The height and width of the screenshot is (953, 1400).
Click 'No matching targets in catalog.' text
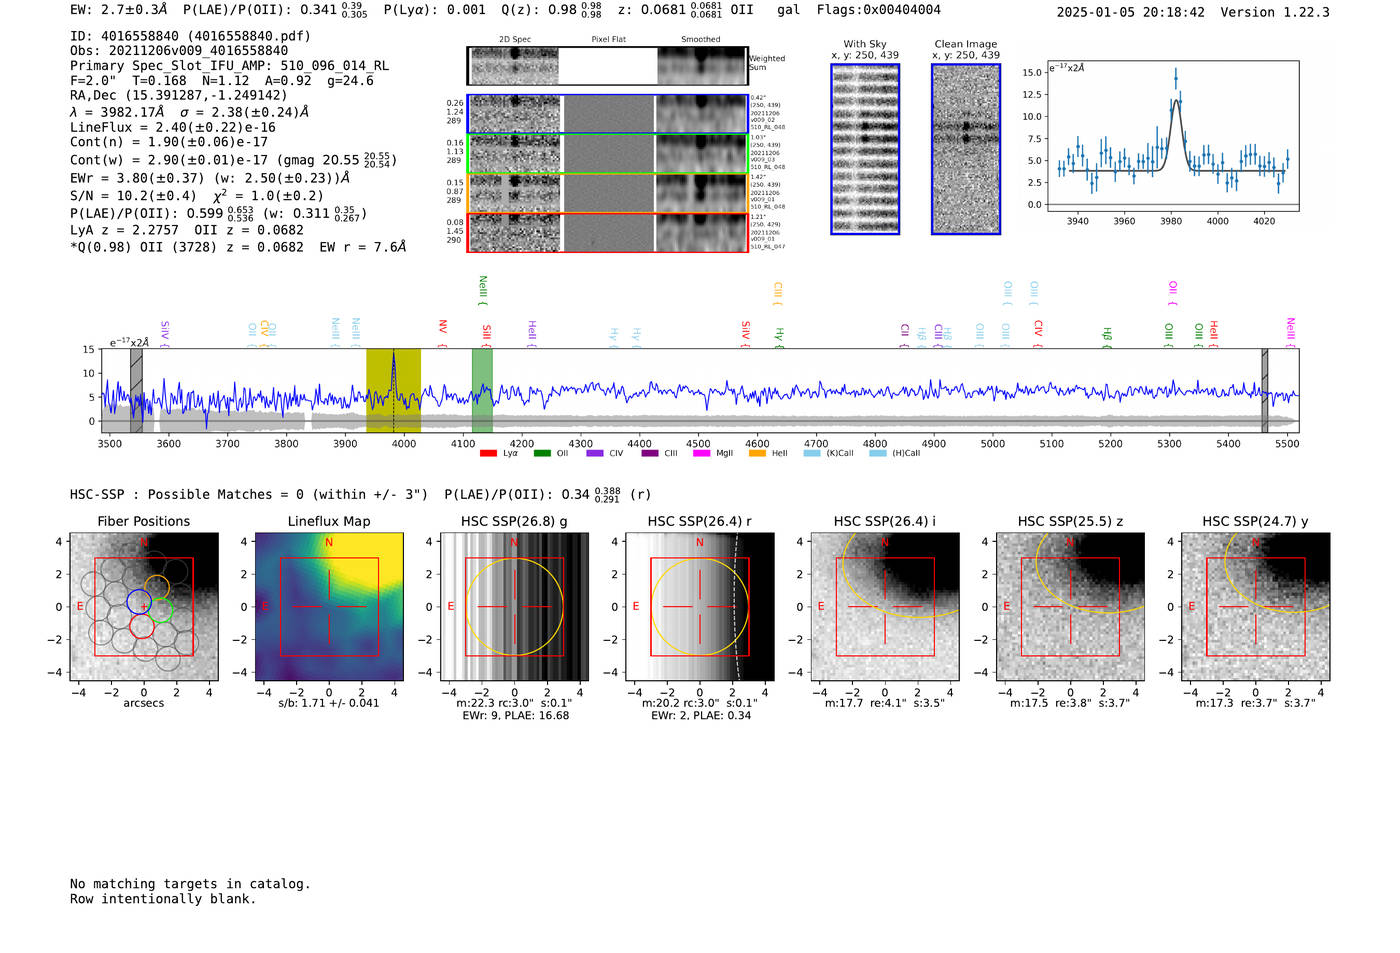pyautogui.click(x=190, y=884)
